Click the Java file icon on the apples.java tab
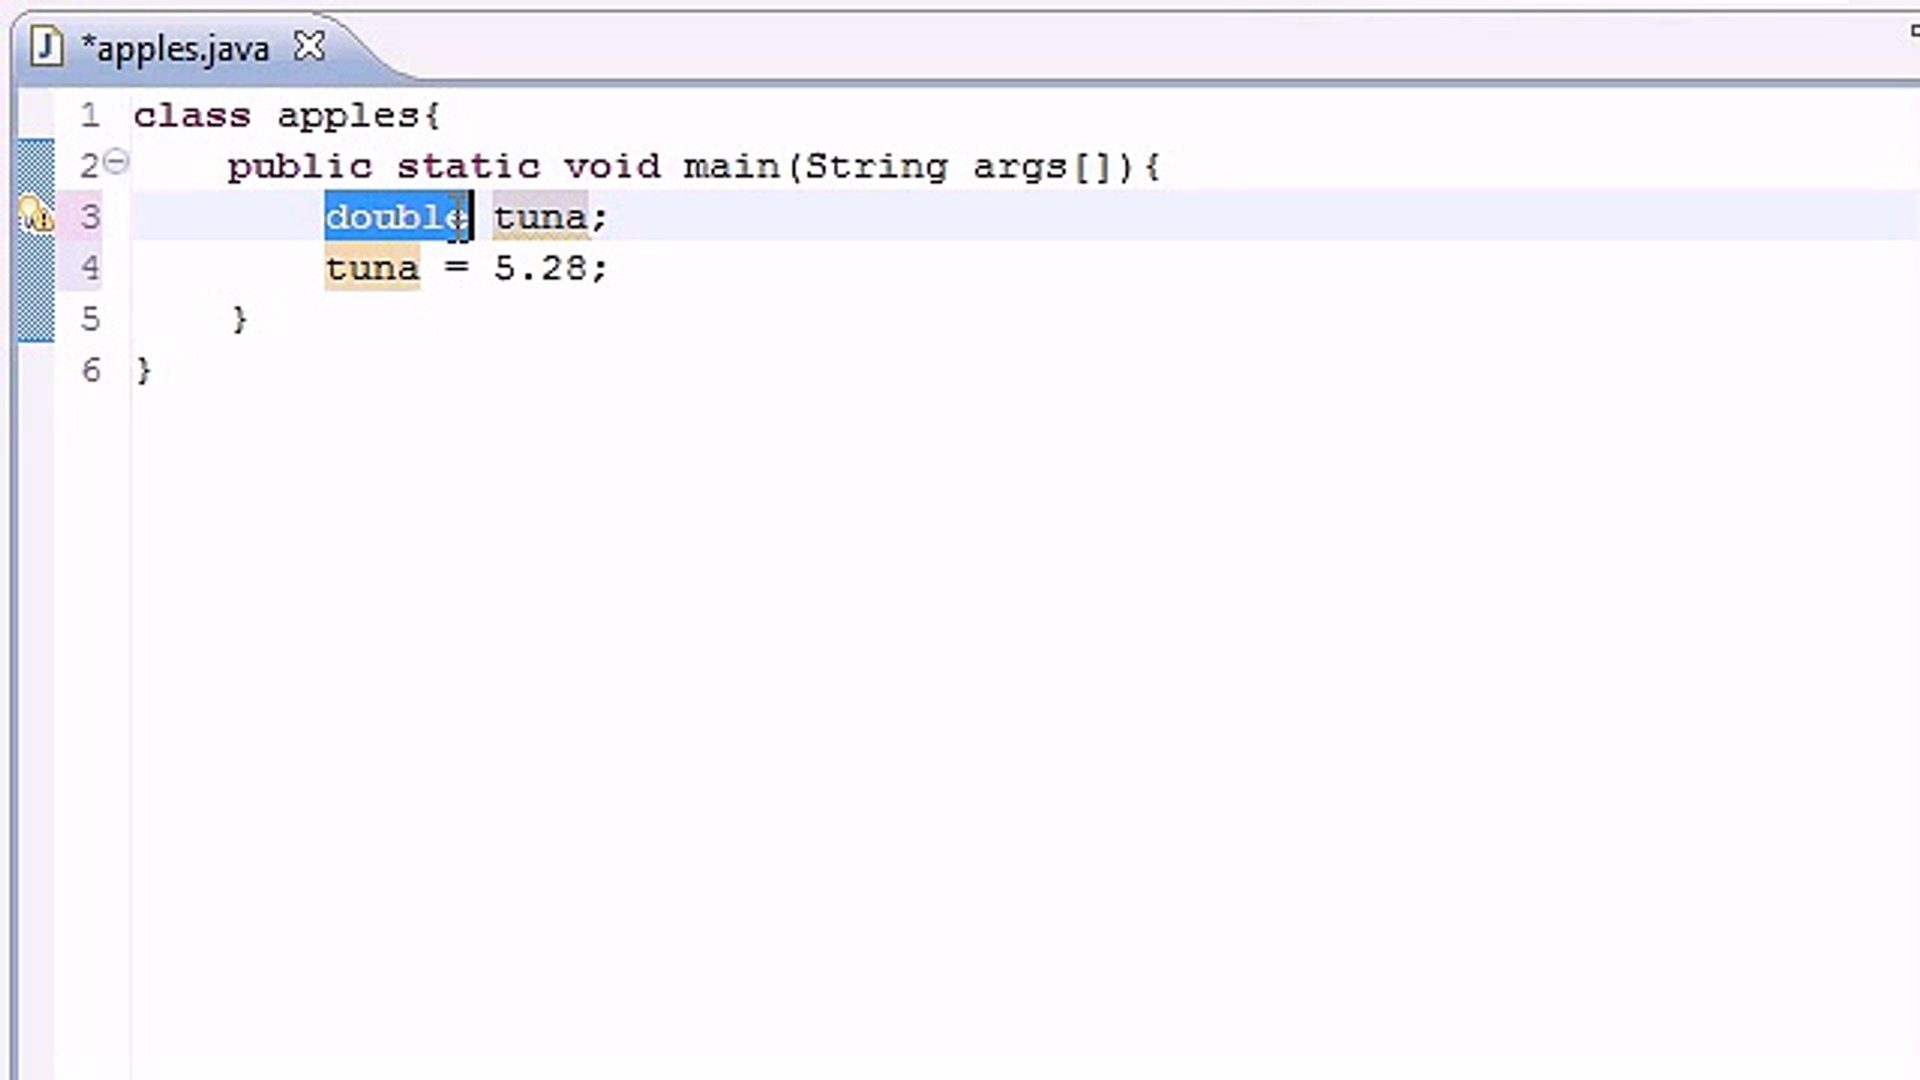 46,46
